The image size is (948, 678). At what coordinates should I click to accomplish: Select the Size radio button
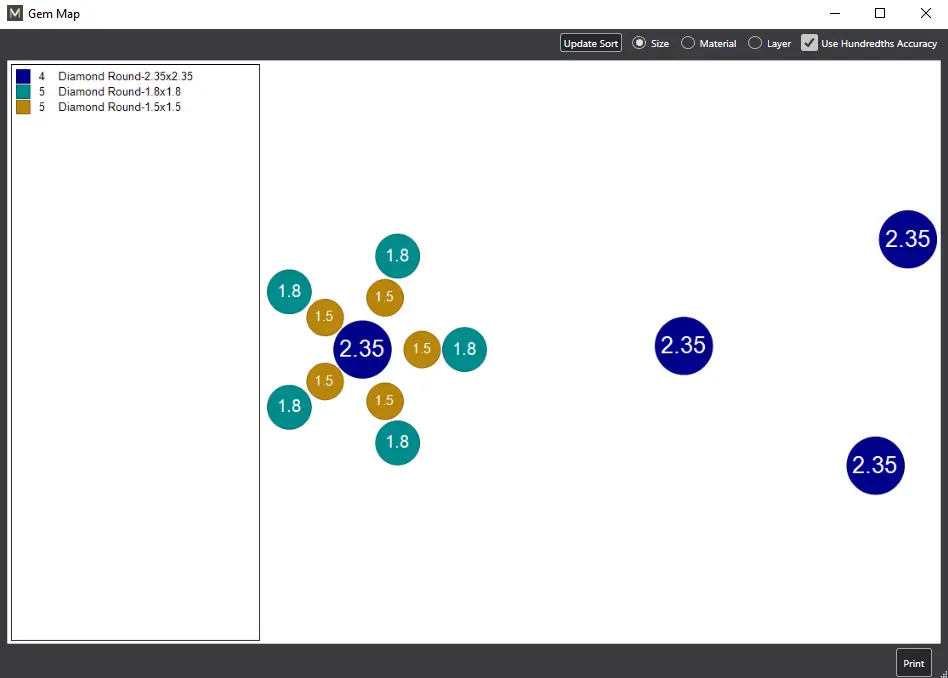tap(640, 43)
